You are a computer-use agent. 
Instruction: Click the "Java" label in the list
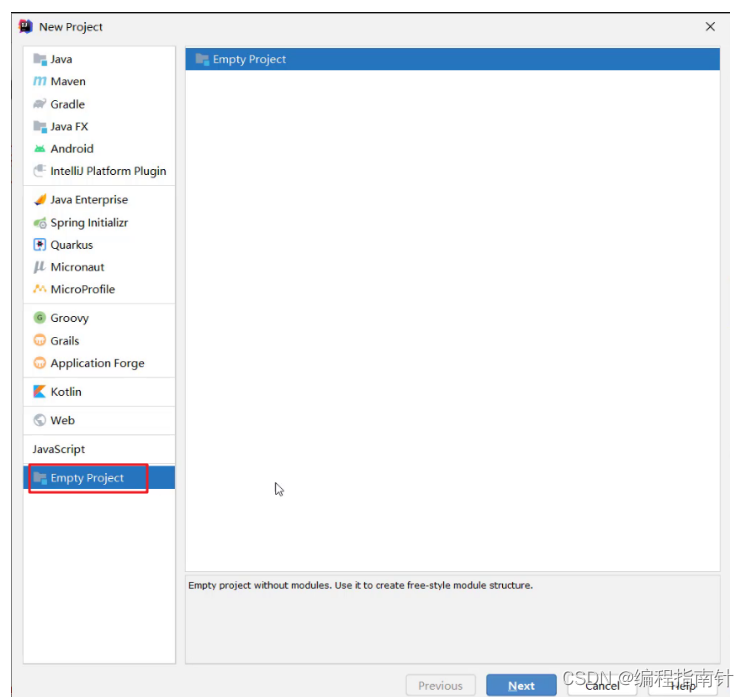61,59
